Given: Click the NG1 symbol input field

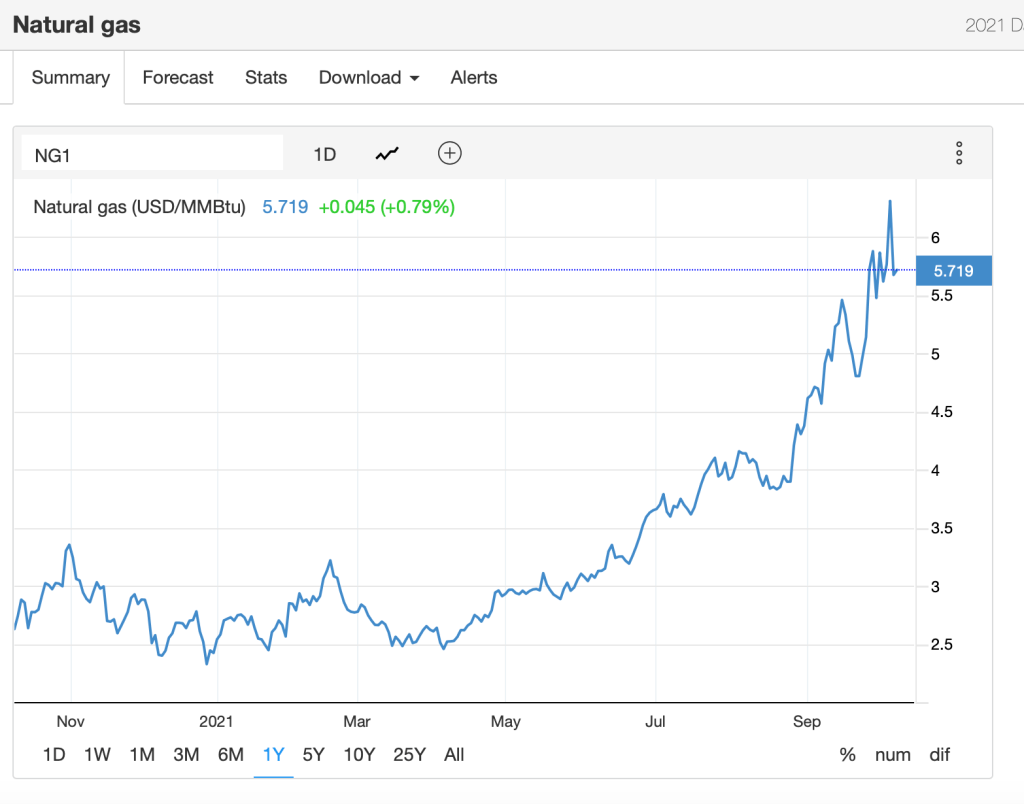Looking at the screenshot, I should coord(152,154).
